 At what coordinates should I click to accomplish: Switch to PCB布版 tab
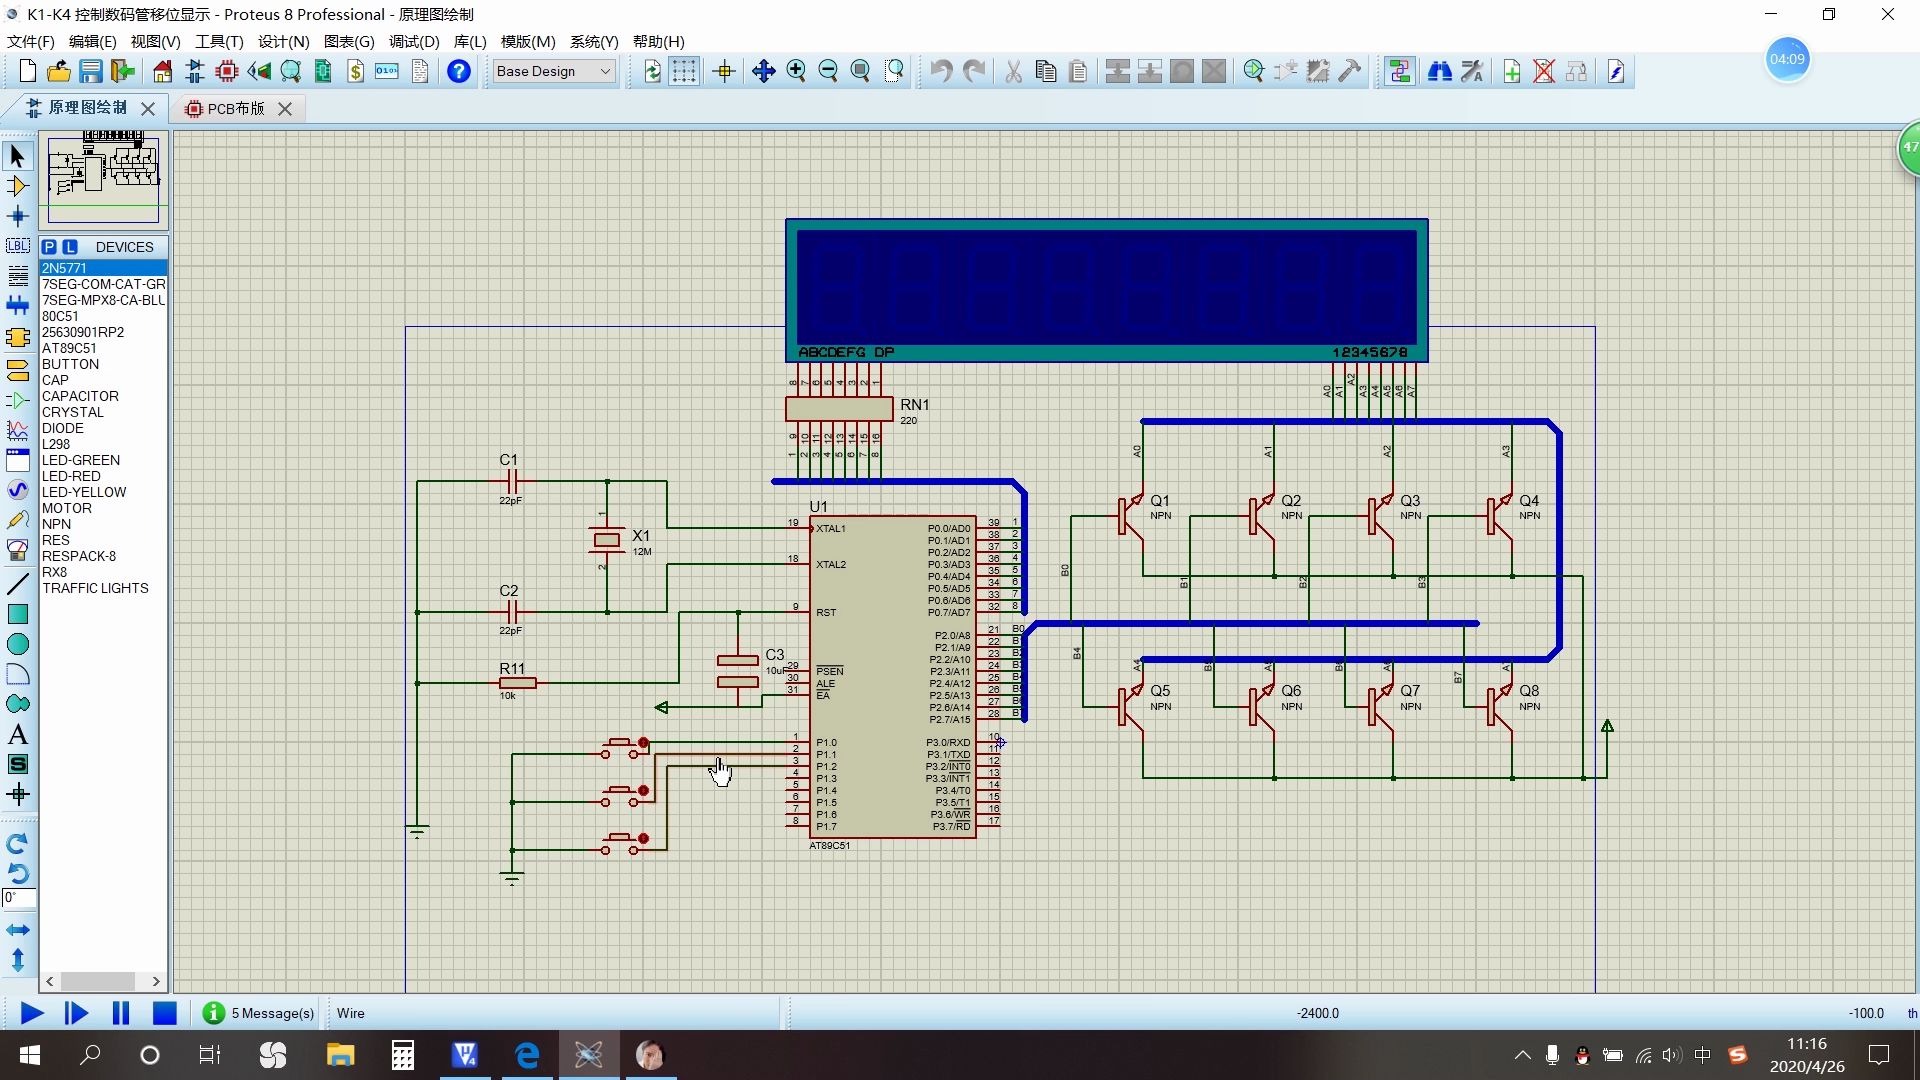coord(233,108)
